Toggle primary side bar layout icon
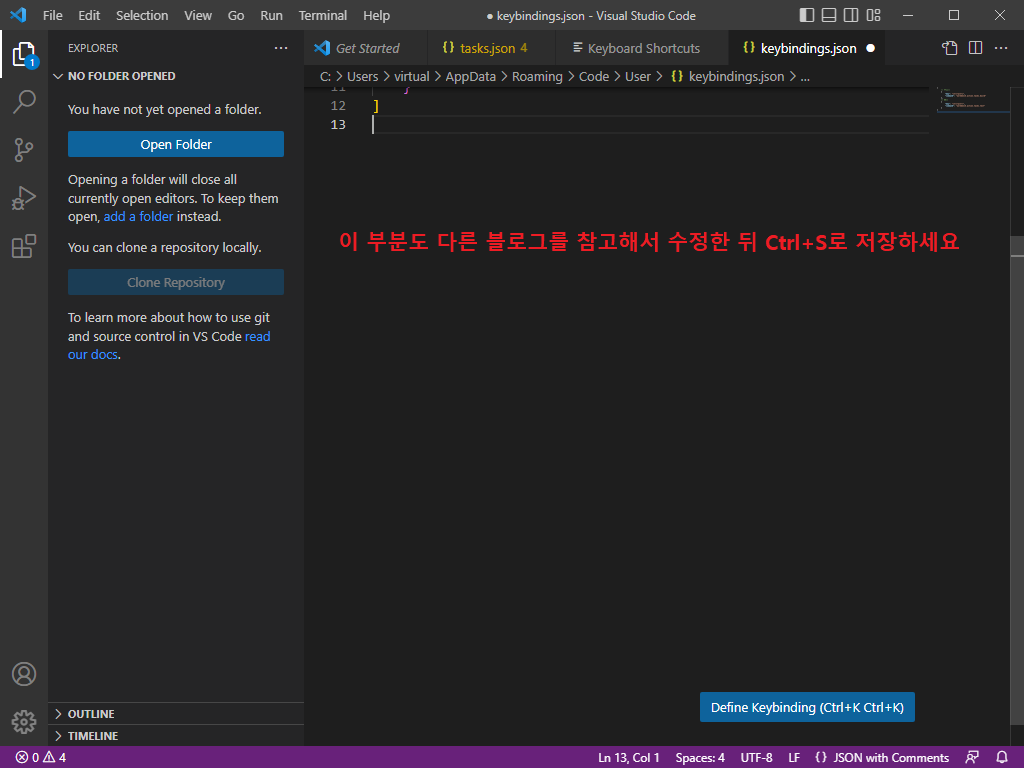Viewport: 1024px width, 768px height. tap(807, 15)
